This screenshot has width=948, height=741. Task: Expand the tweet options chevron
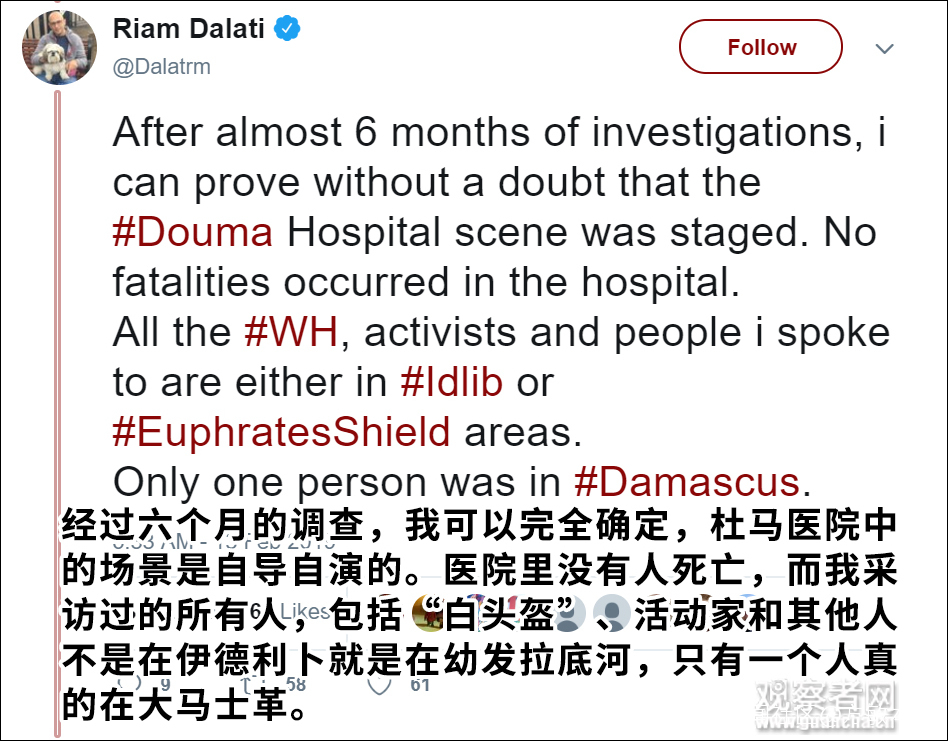pos(884,49)
